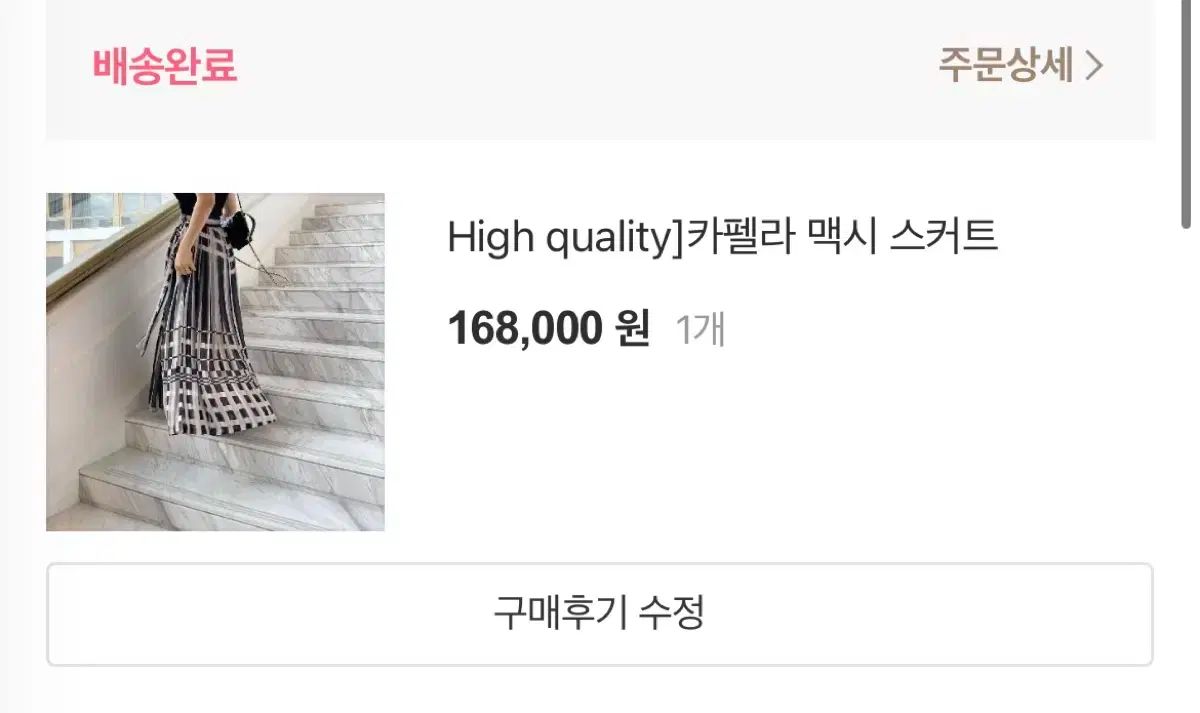Click the 1개 quantity label
The height and width of the screenshot is (713, 1200).
click(x=700, y=329)
